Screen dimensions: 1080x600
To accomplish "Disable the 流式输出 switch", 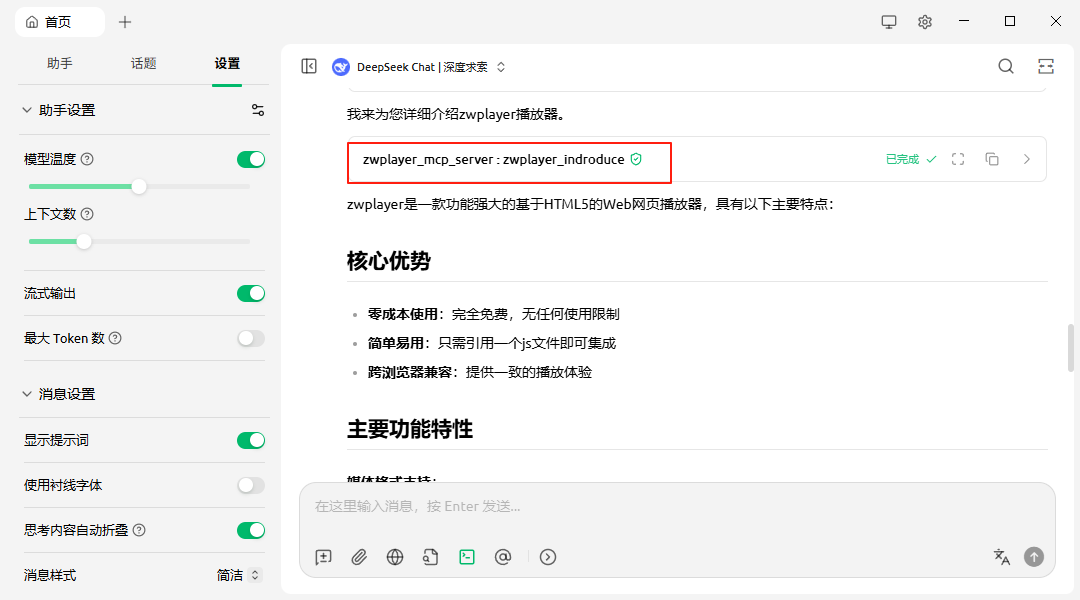I will coord(251,293).
